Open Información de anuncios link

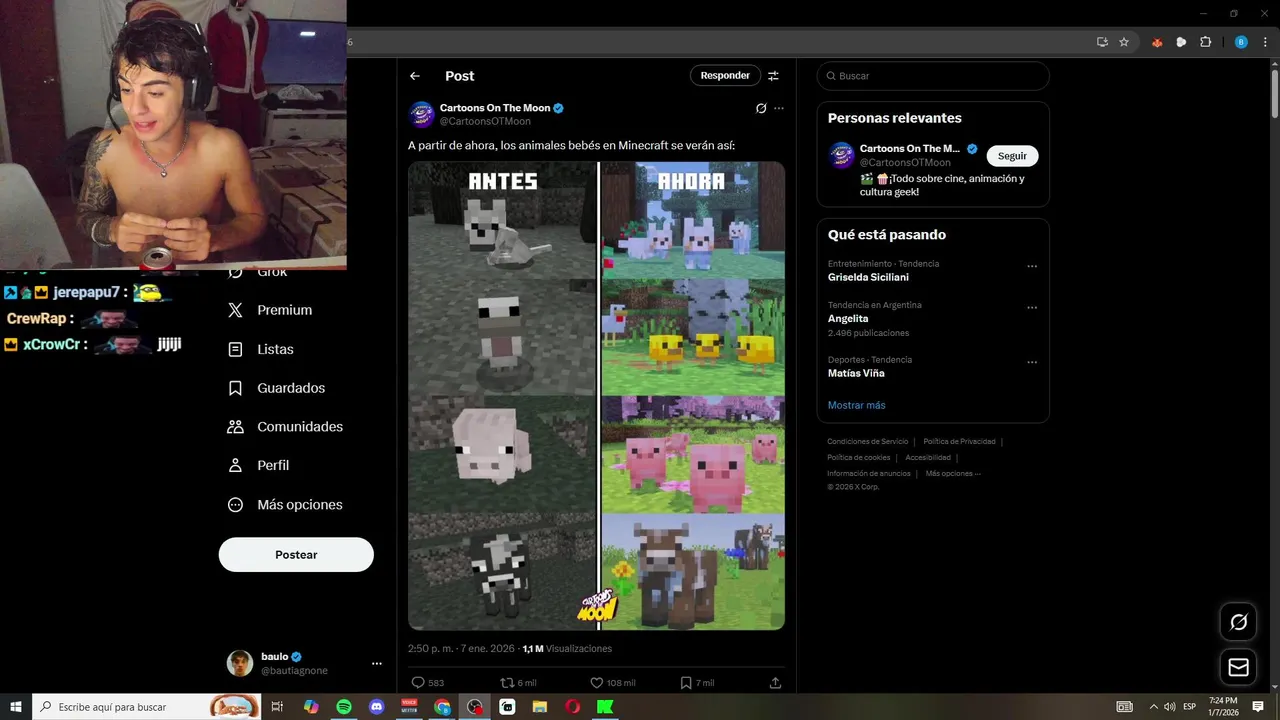(x=869, y=474)
